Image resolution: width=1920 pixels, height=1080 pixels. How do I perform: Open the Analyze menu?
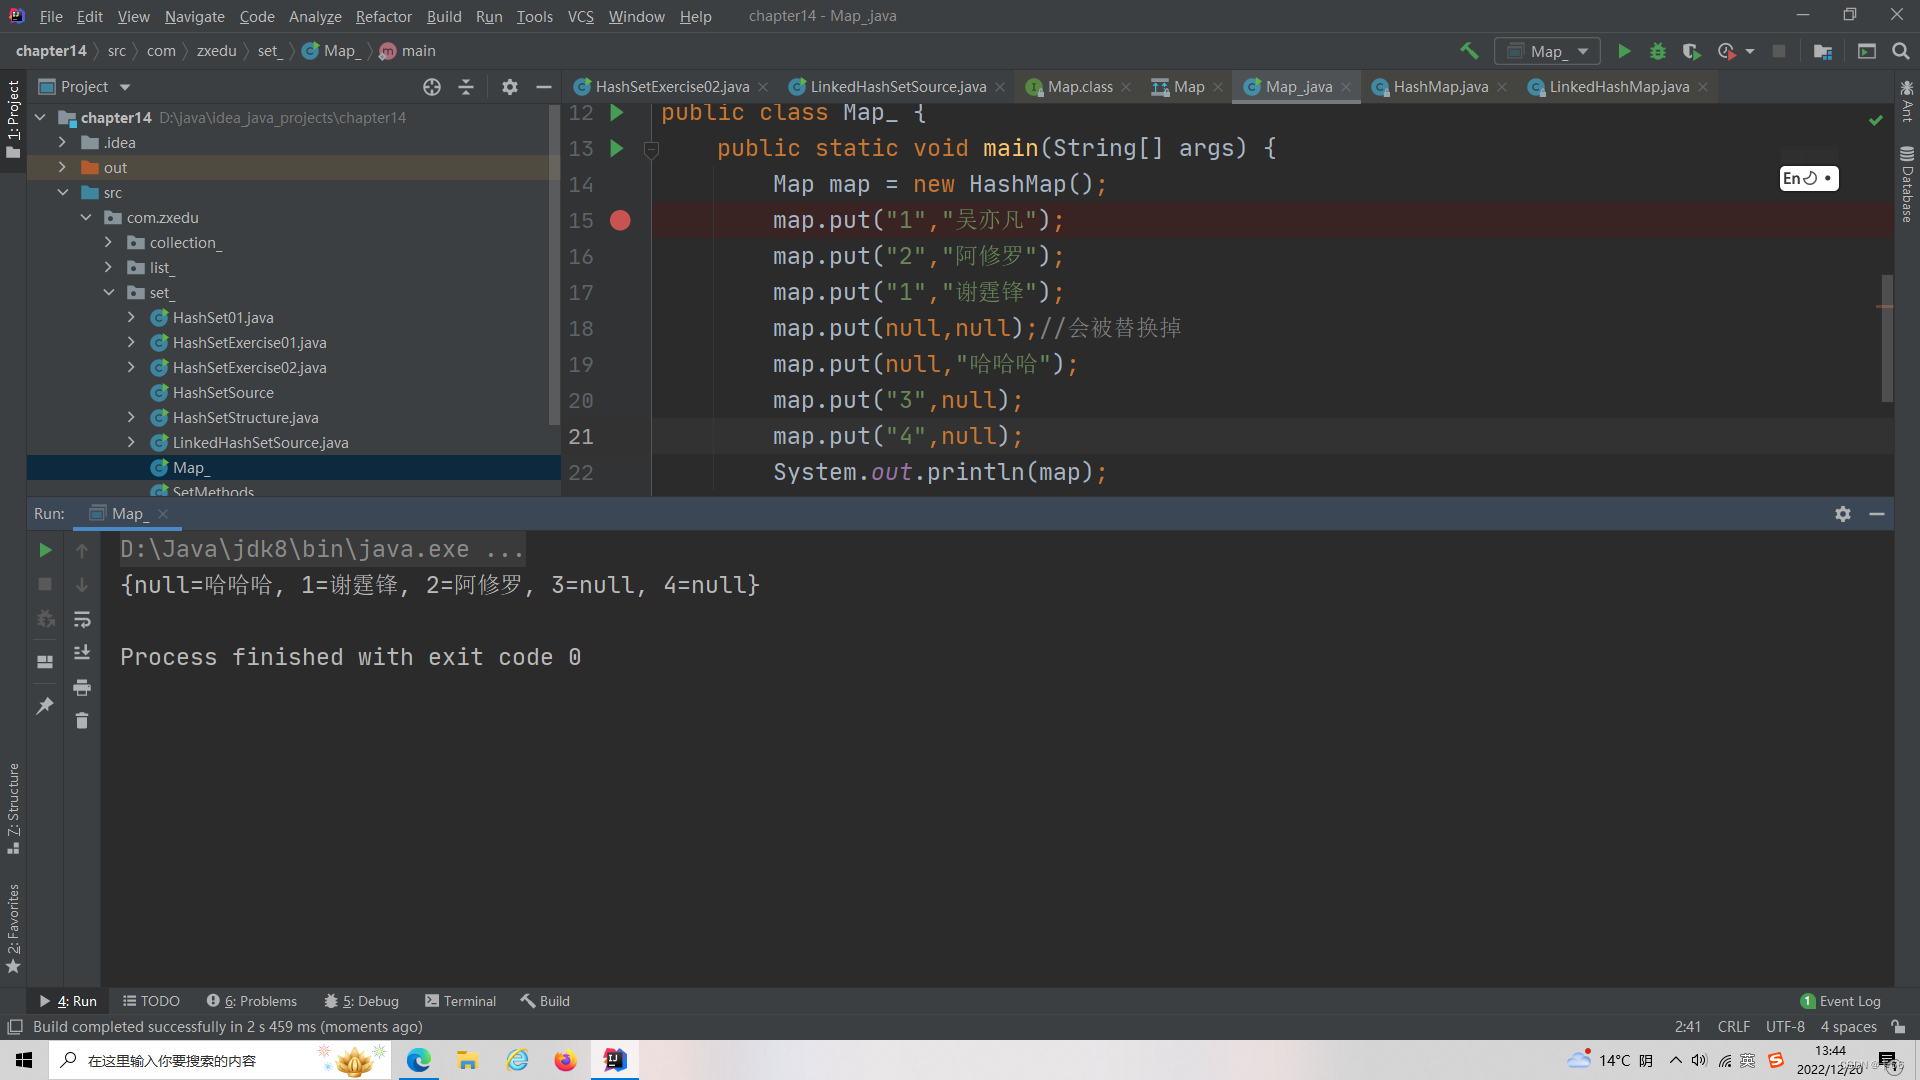(x=315, y=16)
